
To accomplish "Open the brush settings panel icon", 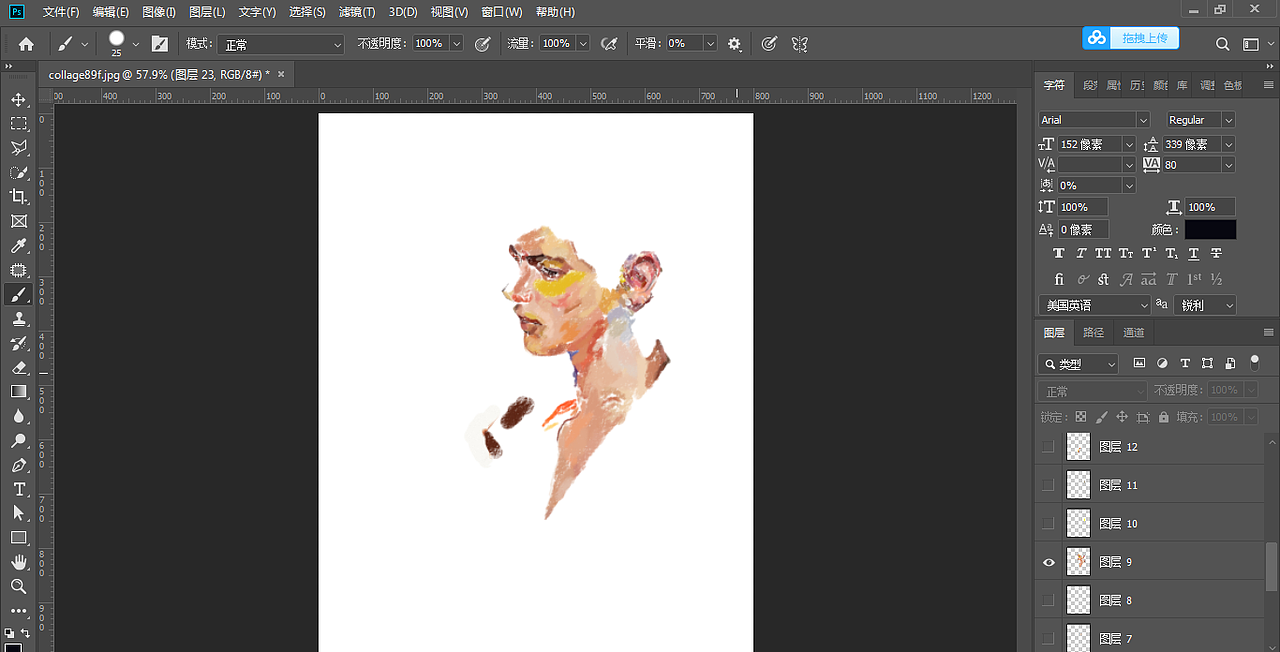I will (x=160, y=44).
